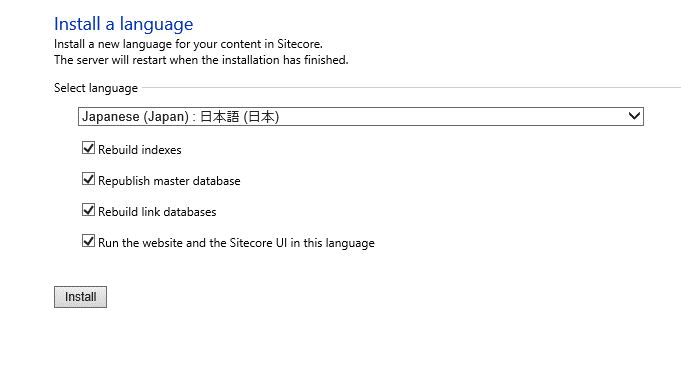Click the "Rebuild indexes" label text
The height and width of the screenshot is (382, 681).
tap(139, 150)
